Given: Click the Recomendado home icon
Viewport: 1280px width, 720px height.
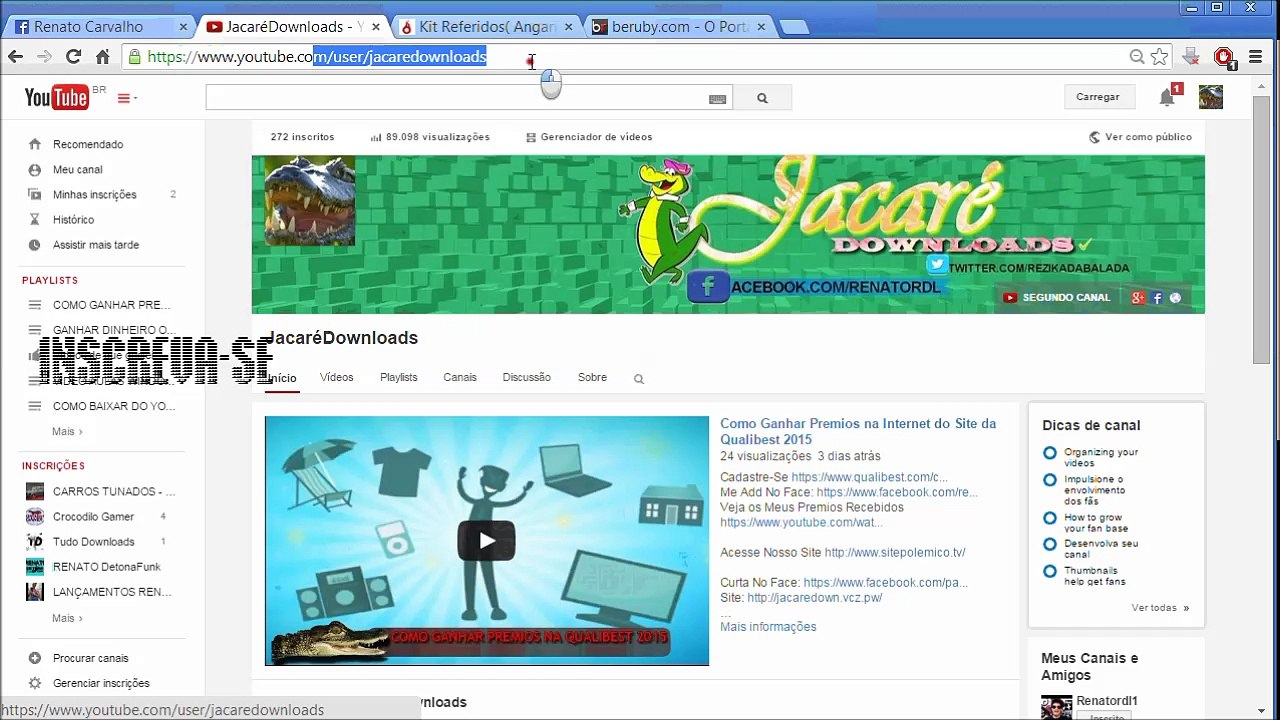Looking at the screenshot, I should [35, 144].
